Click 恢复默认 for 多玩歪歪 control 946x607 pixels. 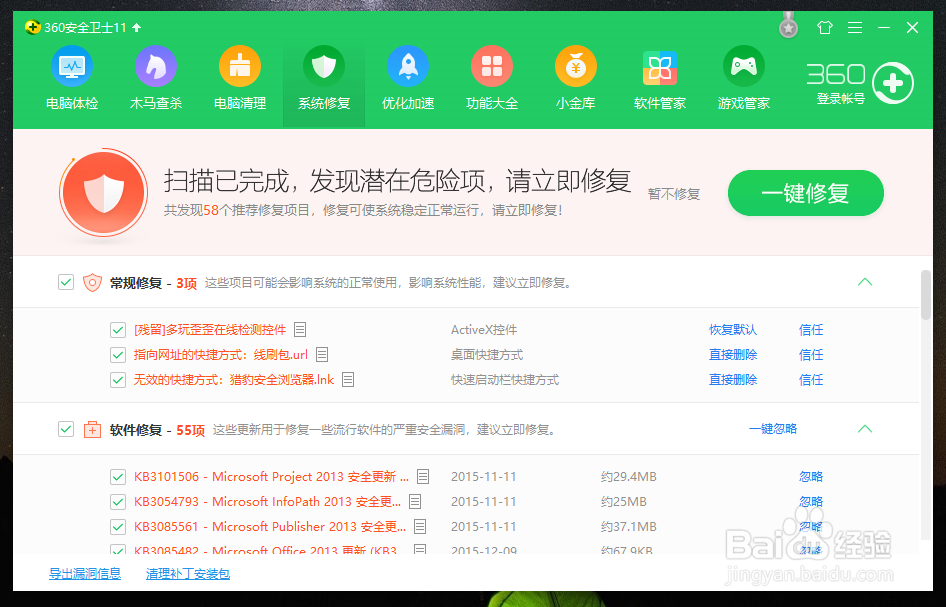point(733,330)
